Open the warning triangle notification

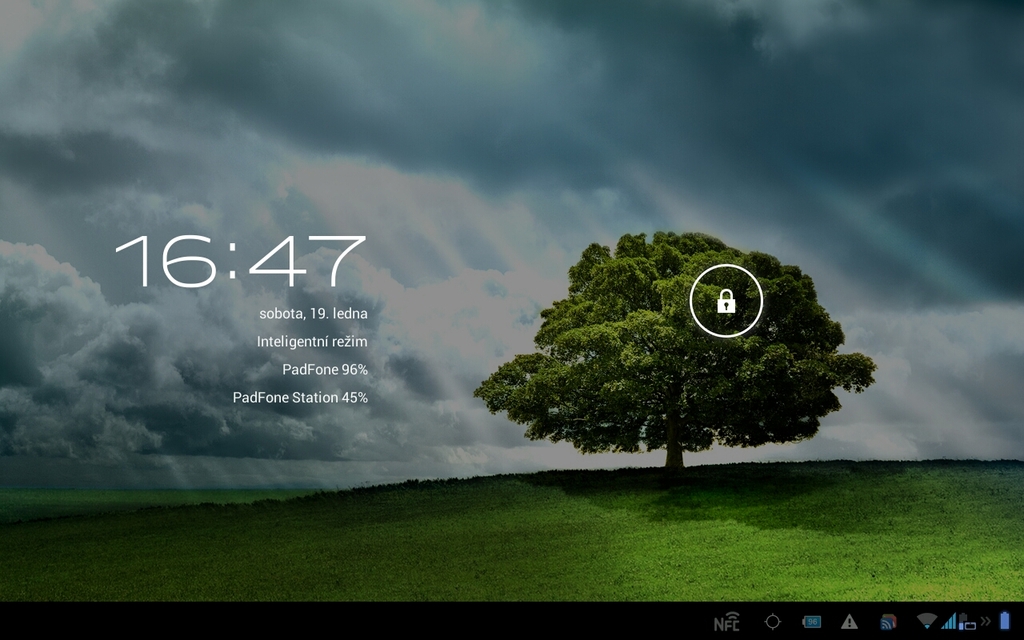click(x=849, y=622)
